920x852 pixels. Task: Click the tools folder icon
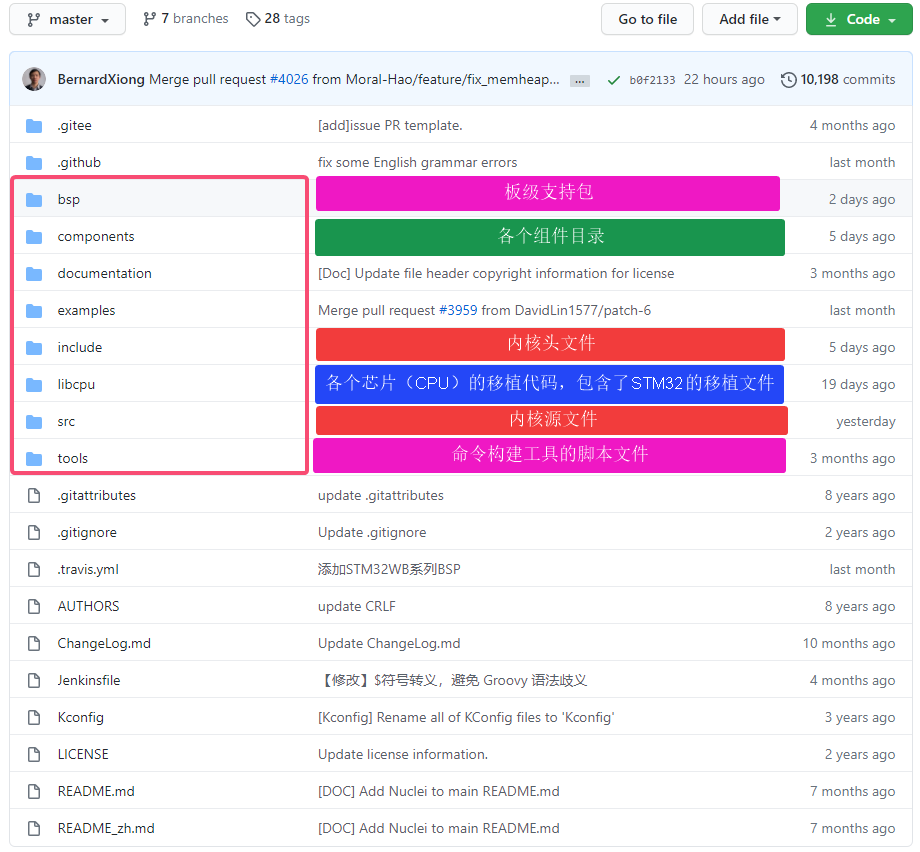[34, 458]
